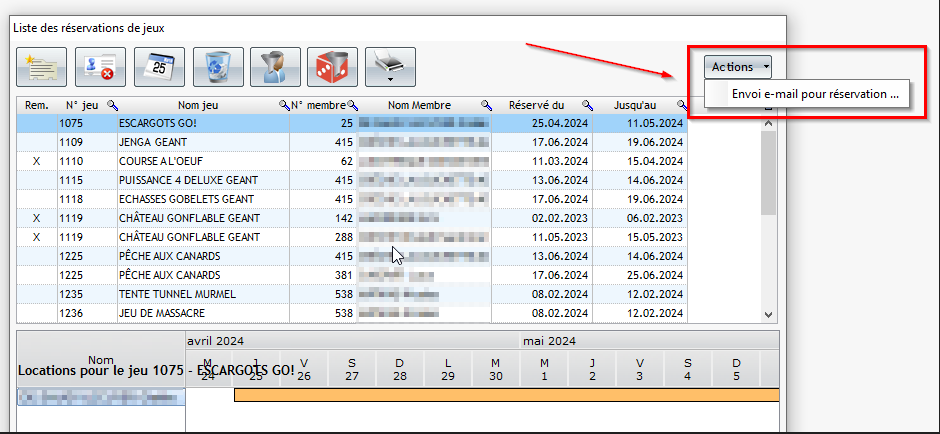Expand the printer button dropdown arrow
Screen dimensions: 940x434
(x=390, y=78)
